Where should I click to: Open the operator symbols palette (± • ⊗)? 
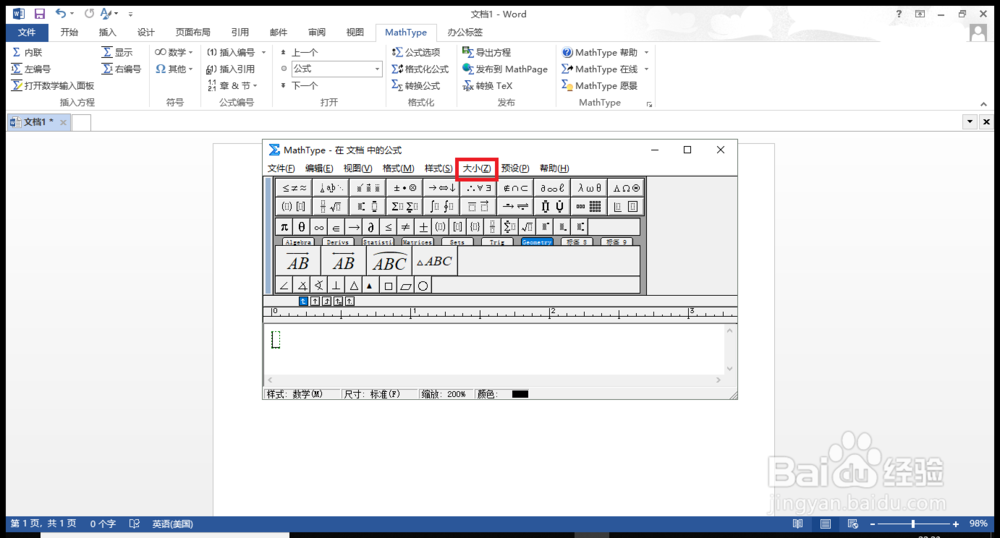[405, 188]
